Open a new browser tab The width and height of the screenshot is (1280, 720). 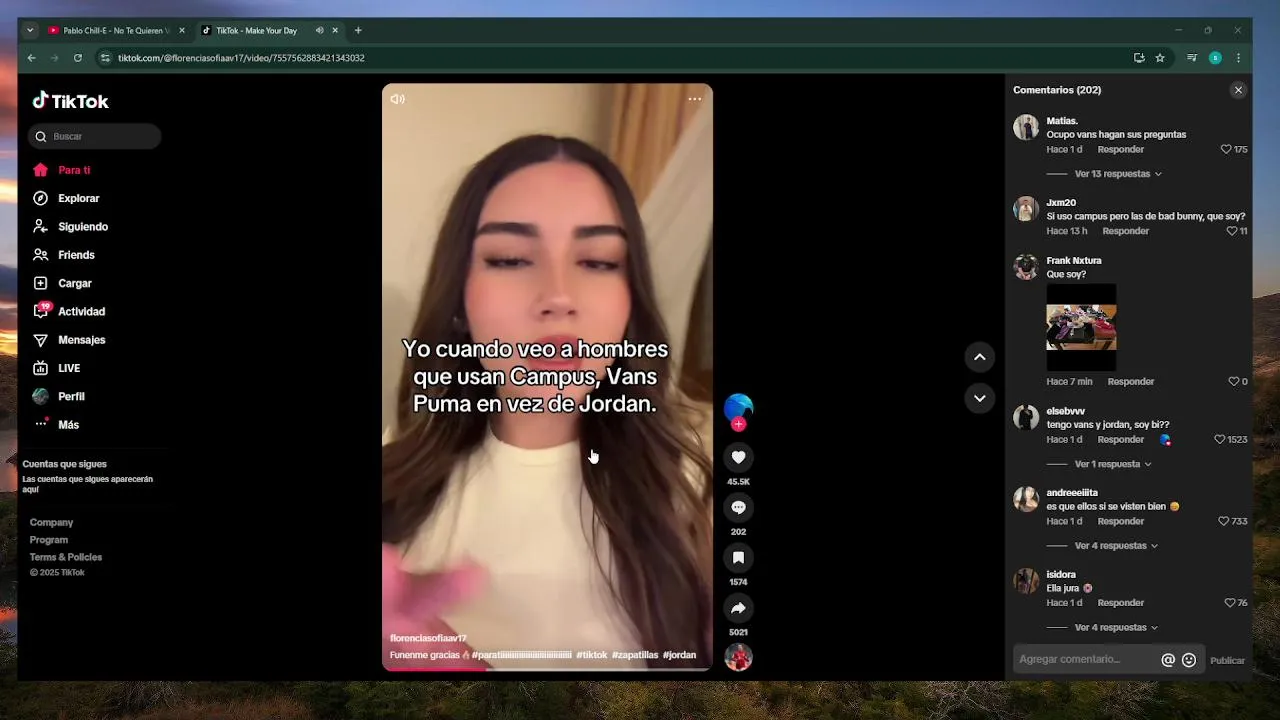point(358,31)
